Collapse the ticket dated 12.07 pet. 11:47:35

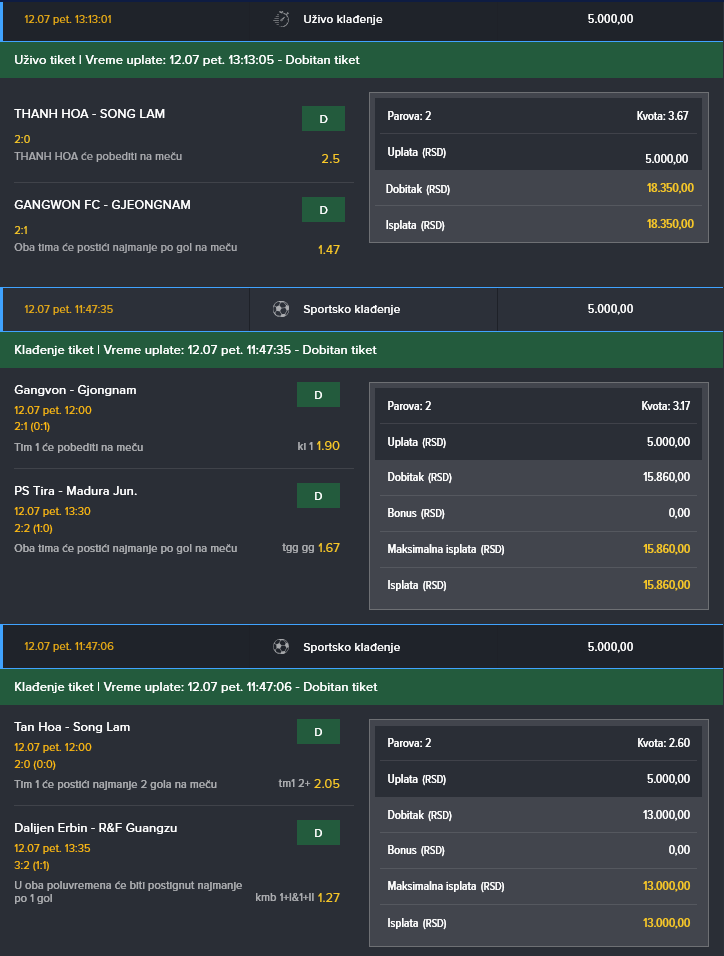[x=68, y=309]
